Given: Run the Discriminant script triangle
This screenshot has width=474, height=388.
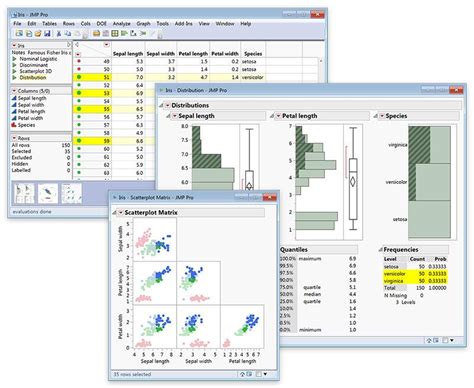Looking at the screenshot, I should [14, 65].
